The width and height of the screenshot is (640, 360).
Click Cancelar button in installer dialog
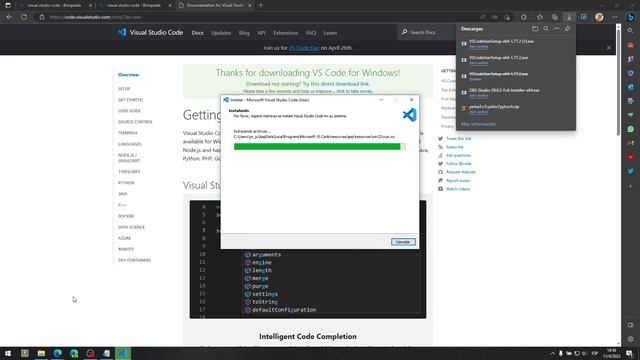click(x=403, y=242)
